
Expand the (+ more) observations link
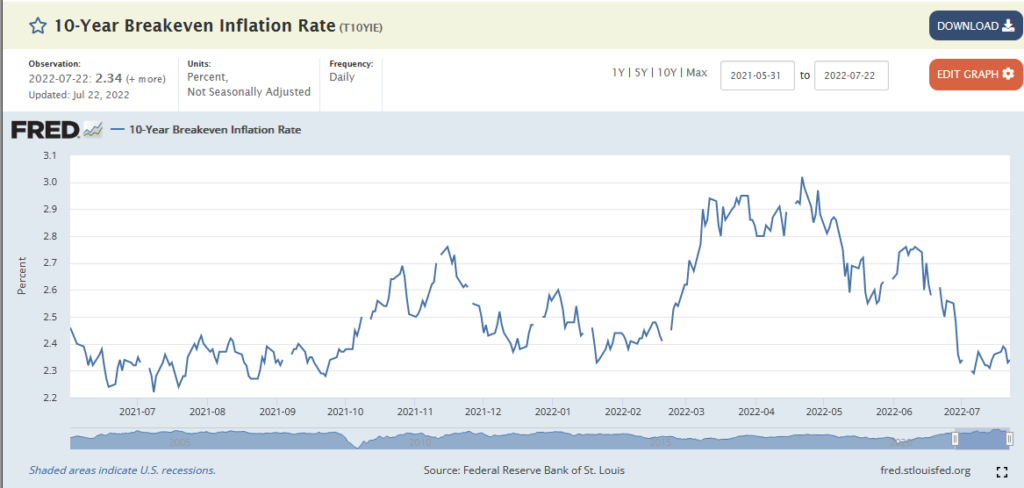point(146,77)
